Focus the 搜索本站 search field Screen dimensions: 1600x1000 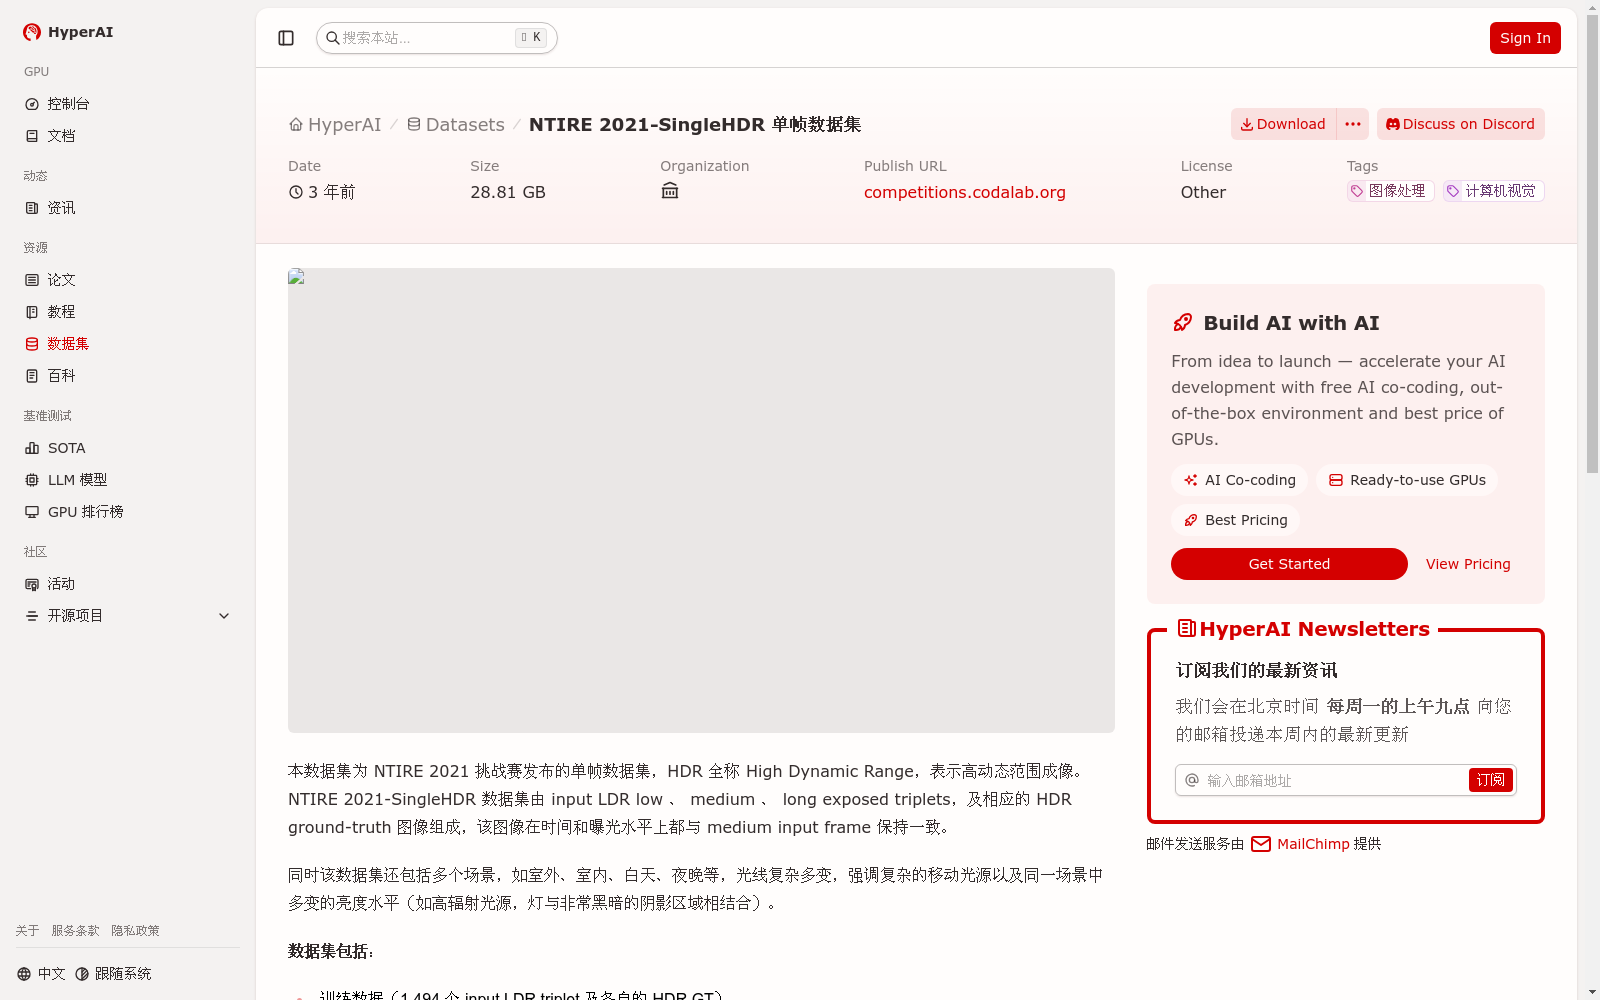tap(437, 38)
